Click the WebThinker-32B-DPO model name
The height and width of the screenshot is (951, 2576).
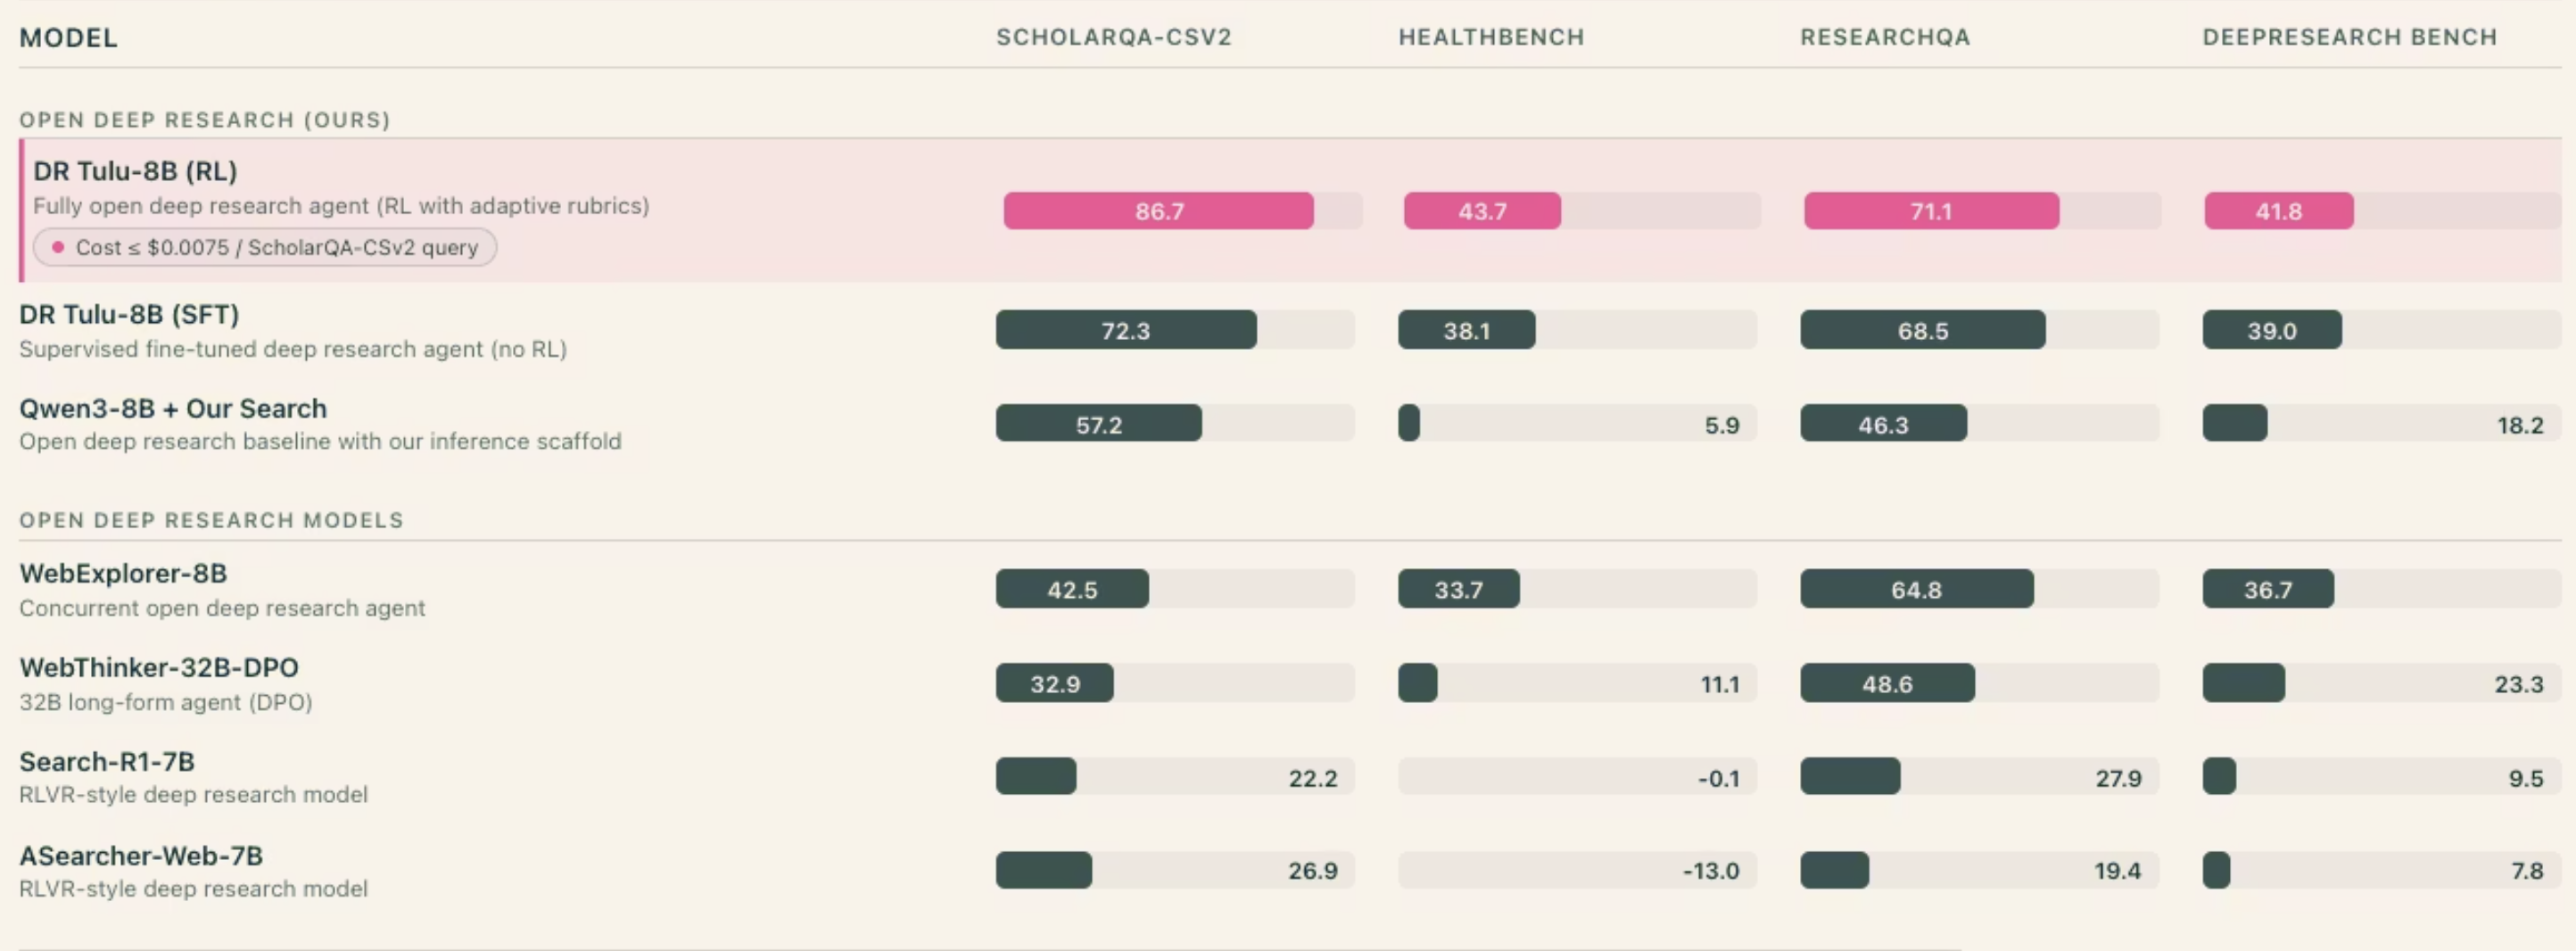tap(159, 667)
